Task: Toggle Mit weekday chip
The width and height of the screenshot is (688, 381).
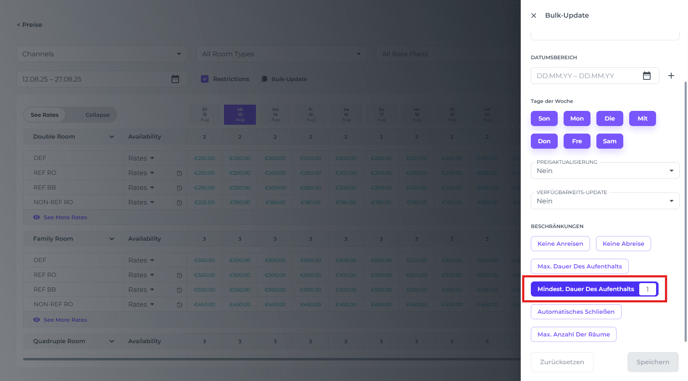Action: click(x=642, y=119)
